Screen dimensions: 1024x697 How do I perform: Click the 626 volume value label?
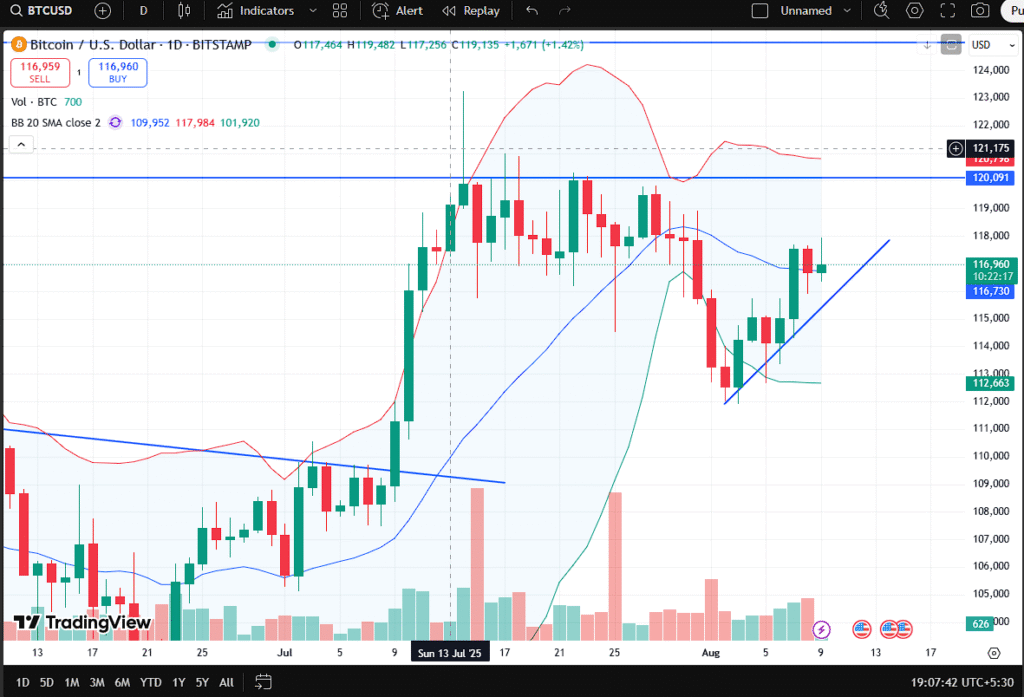(x=980, y=624)
